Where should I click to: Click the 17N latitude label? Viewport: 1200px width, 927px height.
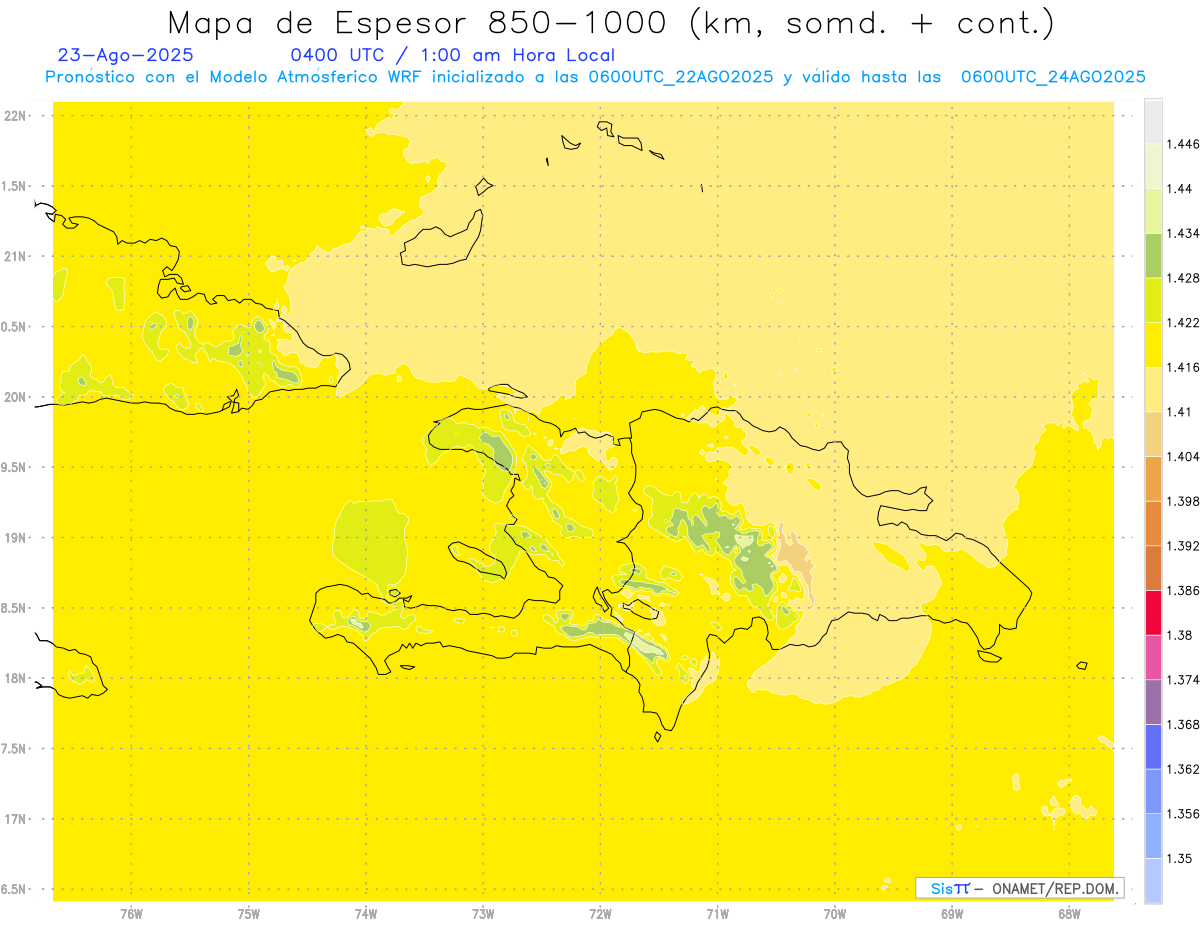point(15,819)
